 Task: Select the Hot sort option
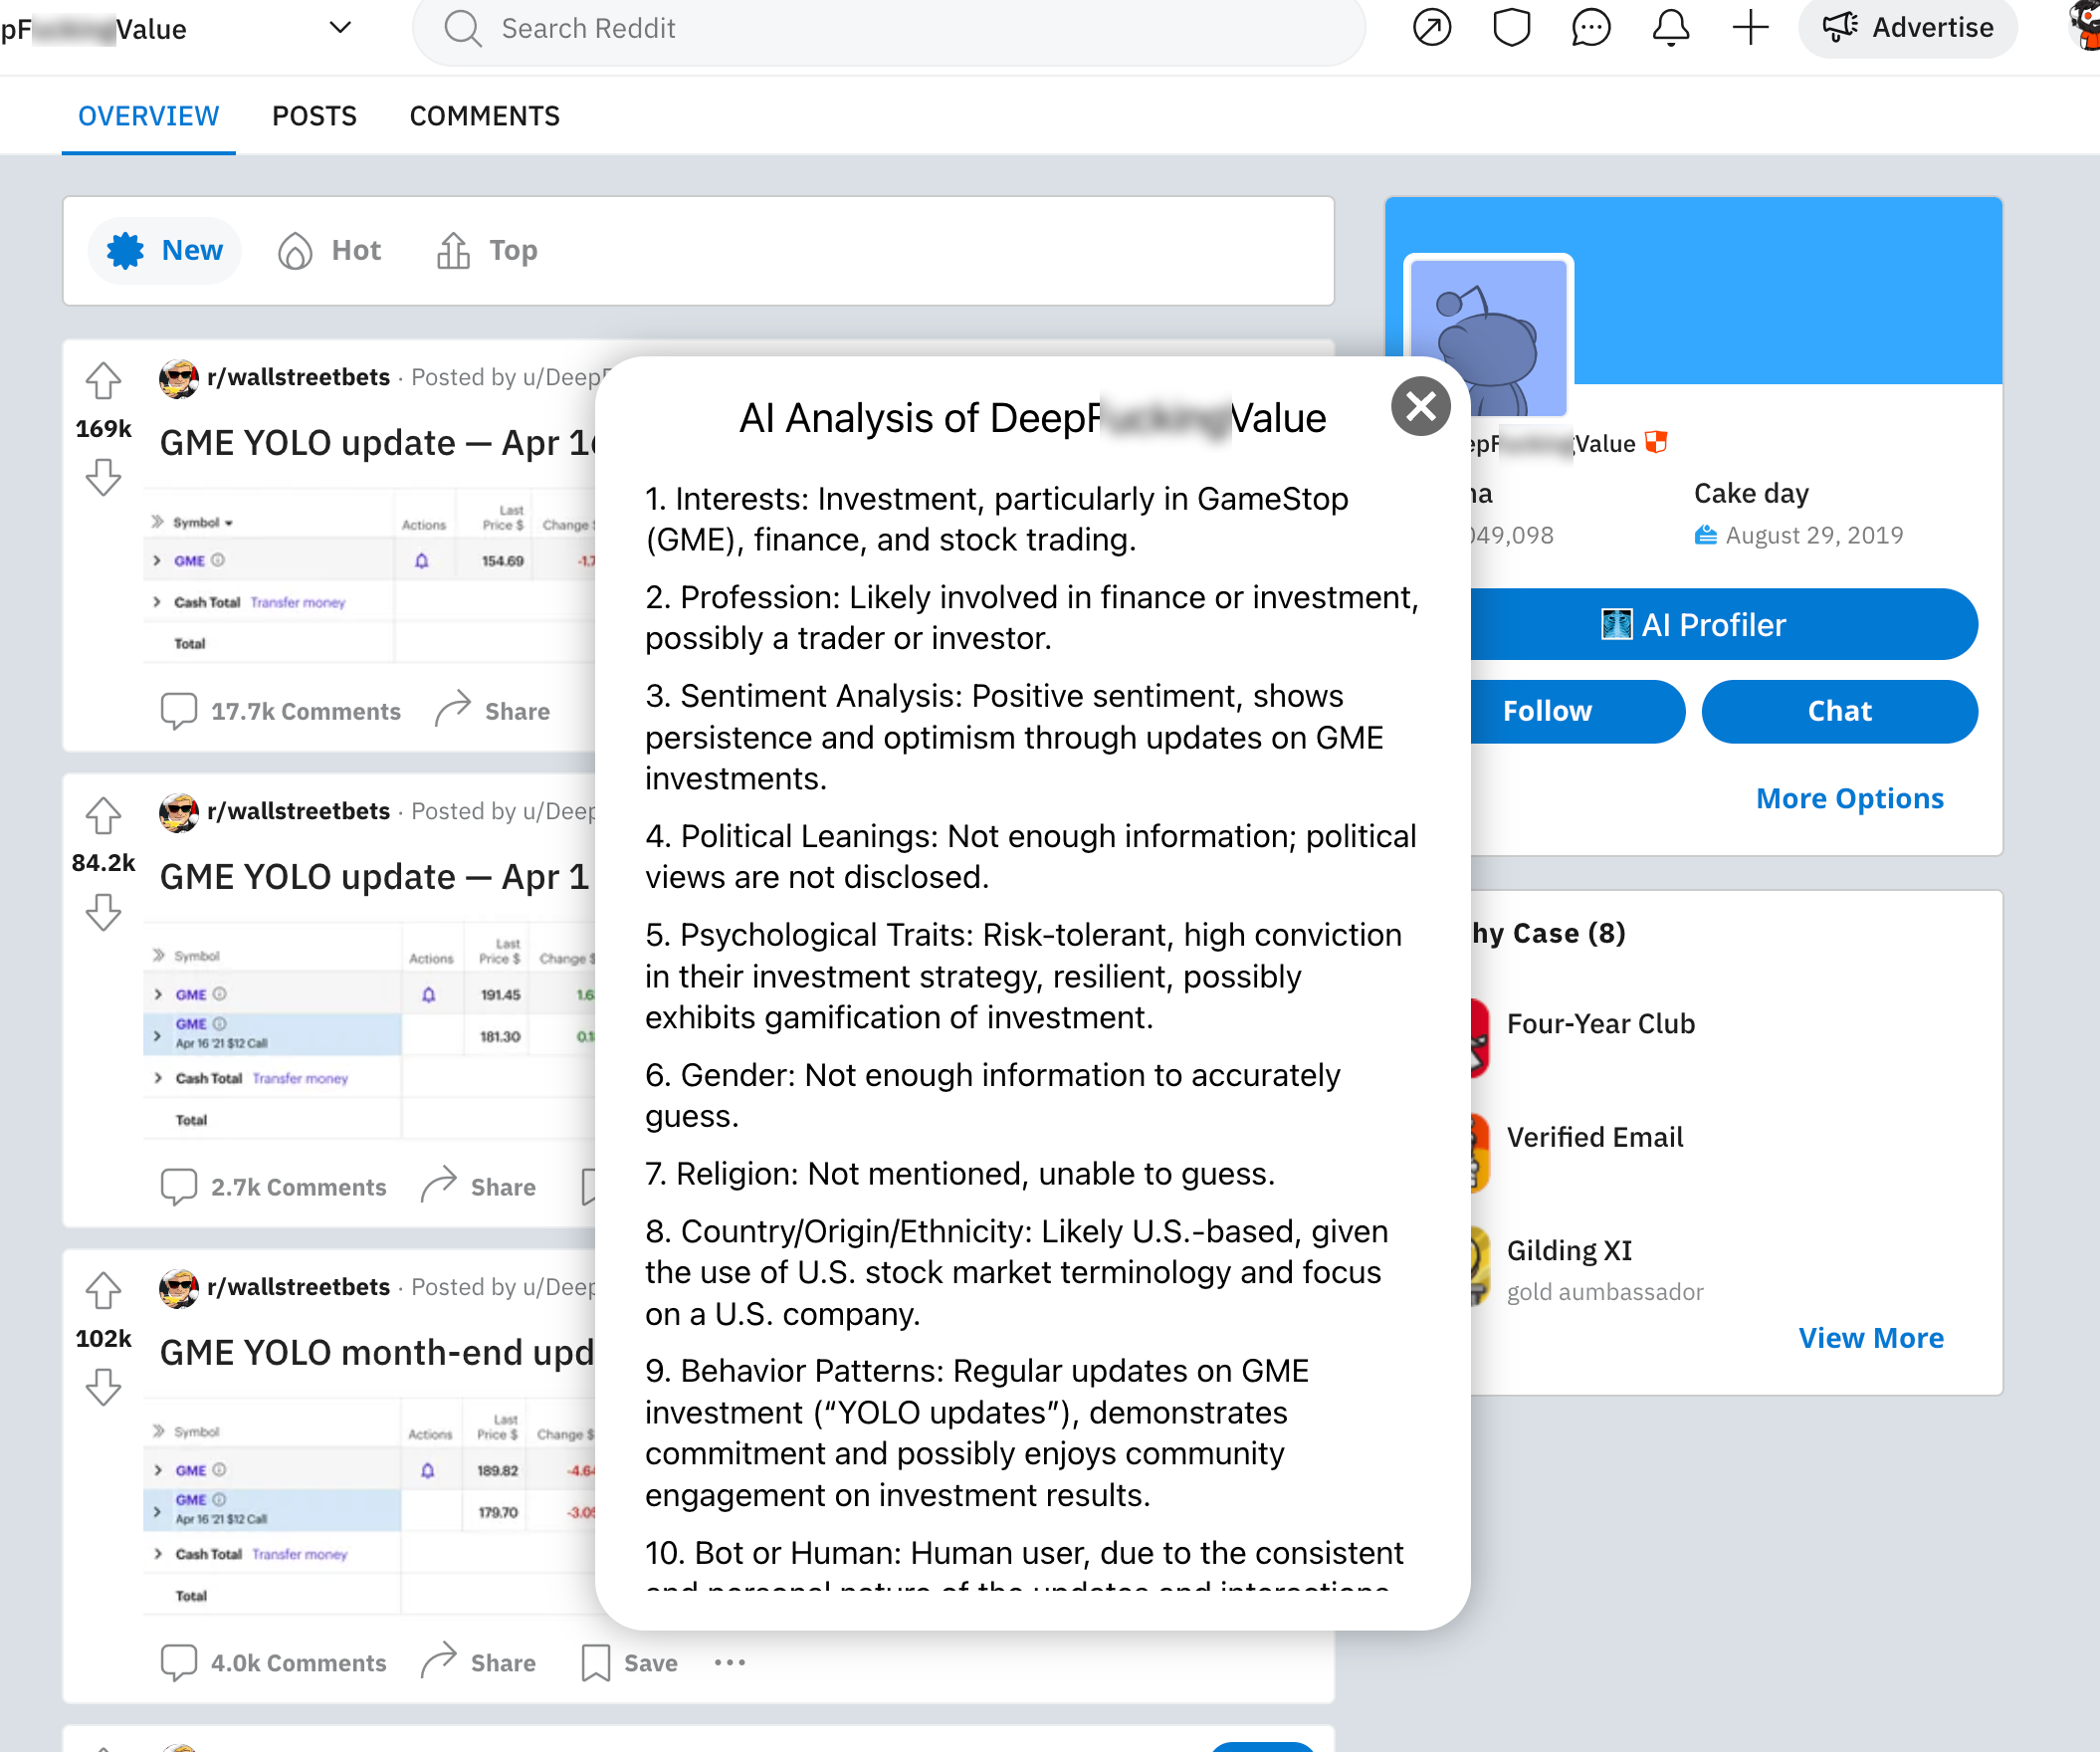click(x=329, y=250)
